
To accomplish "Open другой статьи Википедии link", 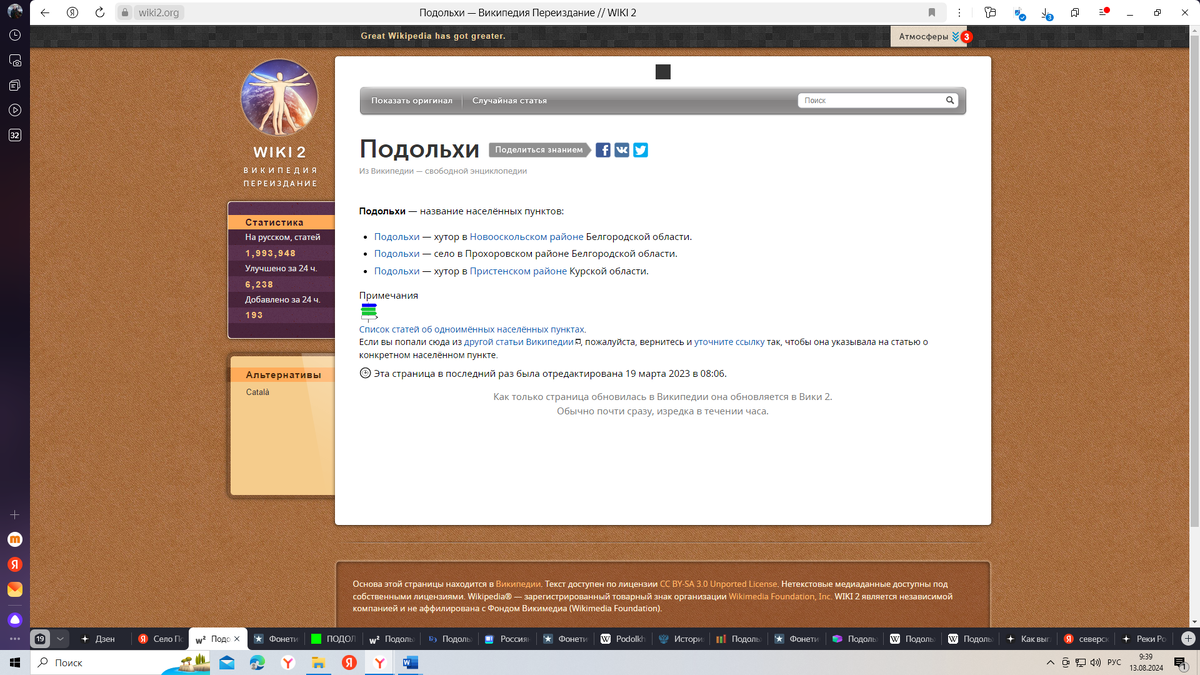I will [x=518, y=342].
